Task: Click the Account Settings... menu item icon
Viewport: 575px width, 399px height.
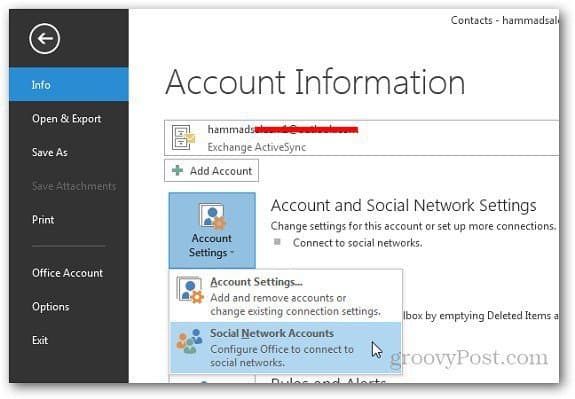Action: point(190,290)
